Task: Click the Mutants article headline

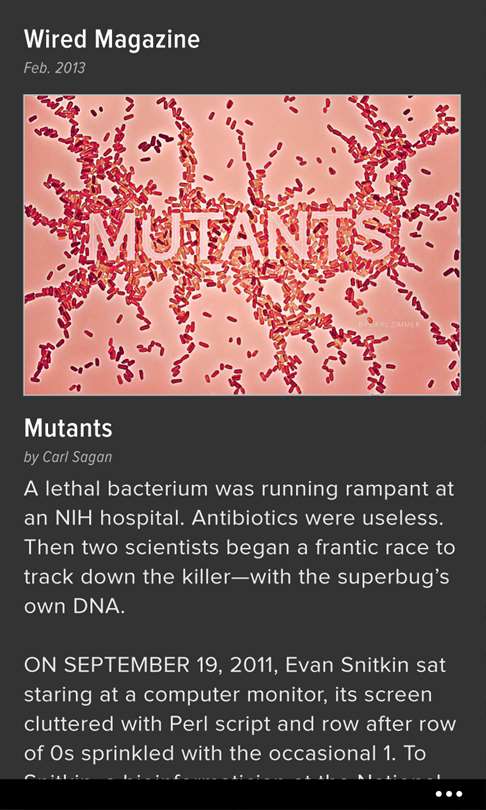Action: click(x=68, y=428)
